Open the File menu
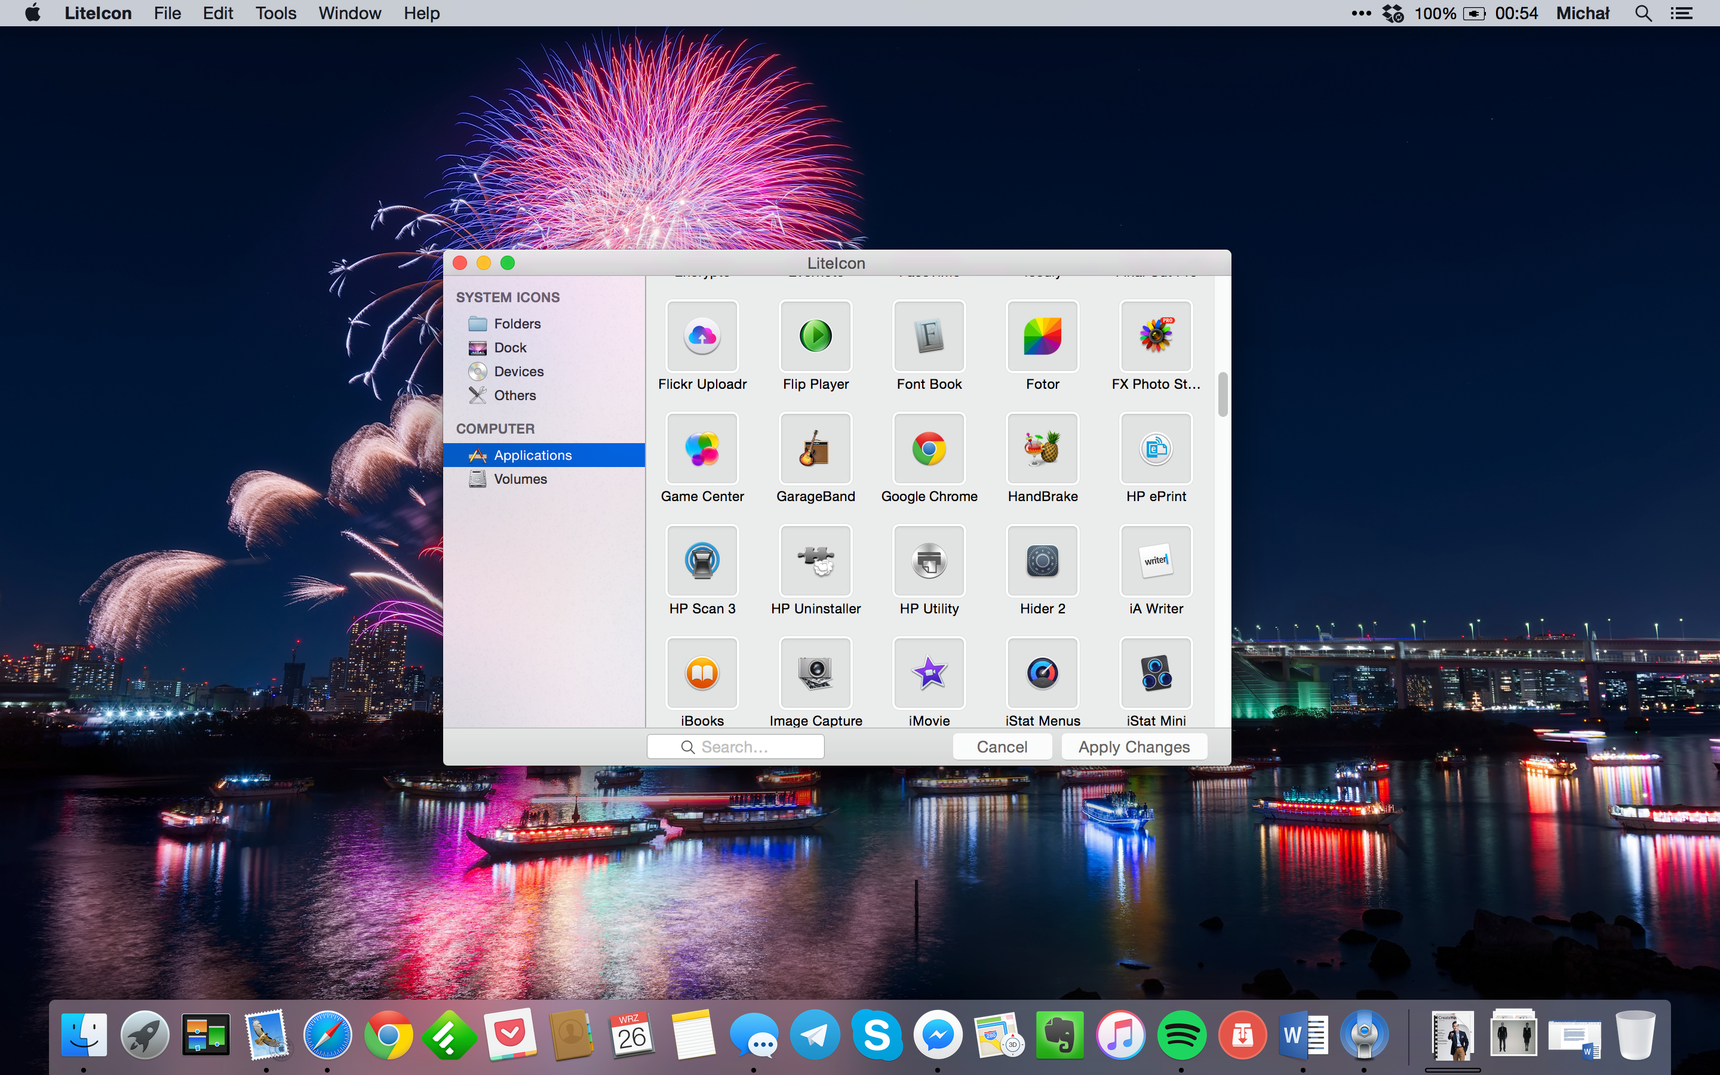The height and width of the screenshot is (1075, 1720). click(x=168, y=13)
